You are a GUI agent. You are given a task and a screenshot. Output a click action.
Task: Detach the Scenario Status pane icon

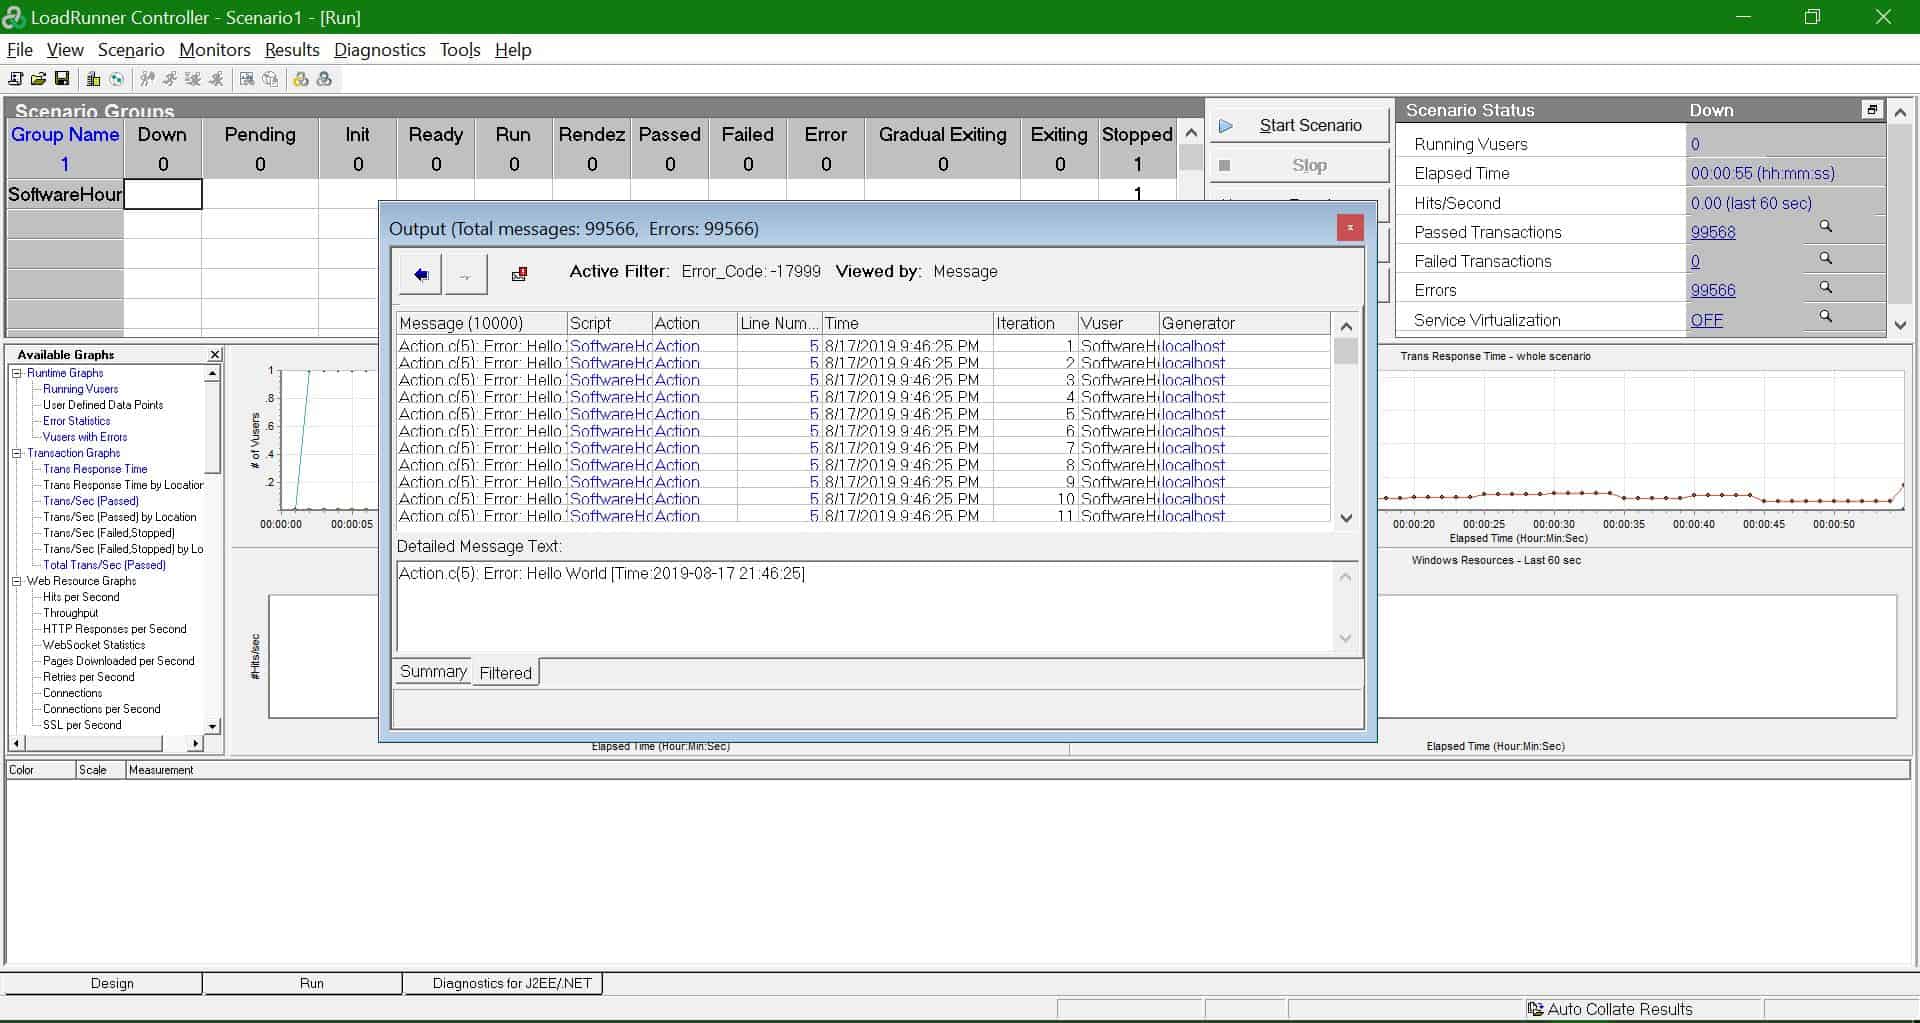point(1872,110)
